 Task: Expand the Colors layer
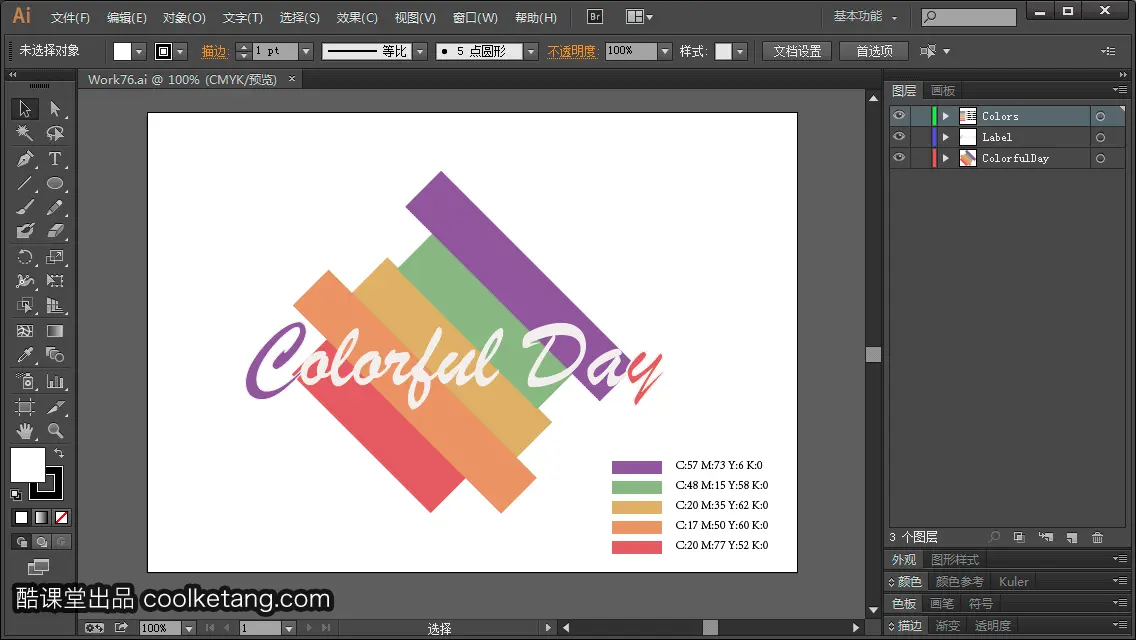[x=945, y=116]
